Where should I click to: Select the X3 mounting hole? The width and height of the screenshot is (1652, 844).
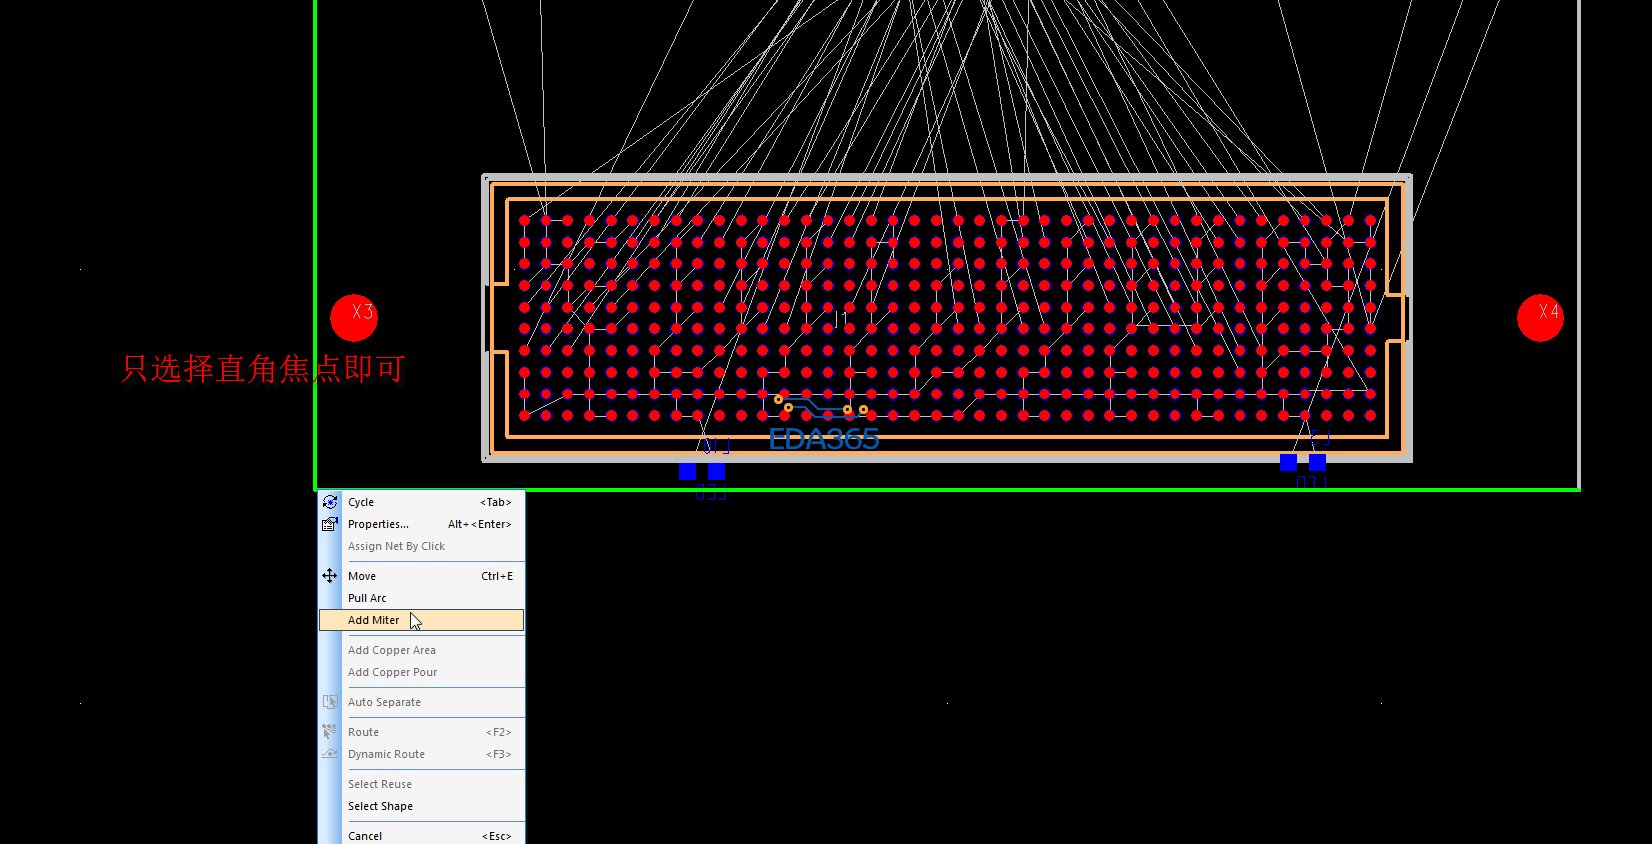(x=354, y=318)
